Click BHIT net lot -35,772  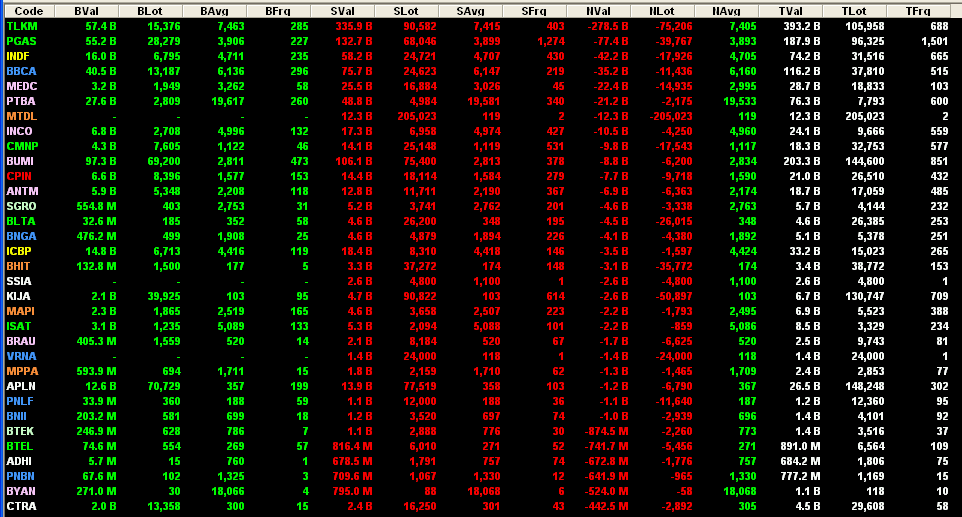click(x=673, y=267)
